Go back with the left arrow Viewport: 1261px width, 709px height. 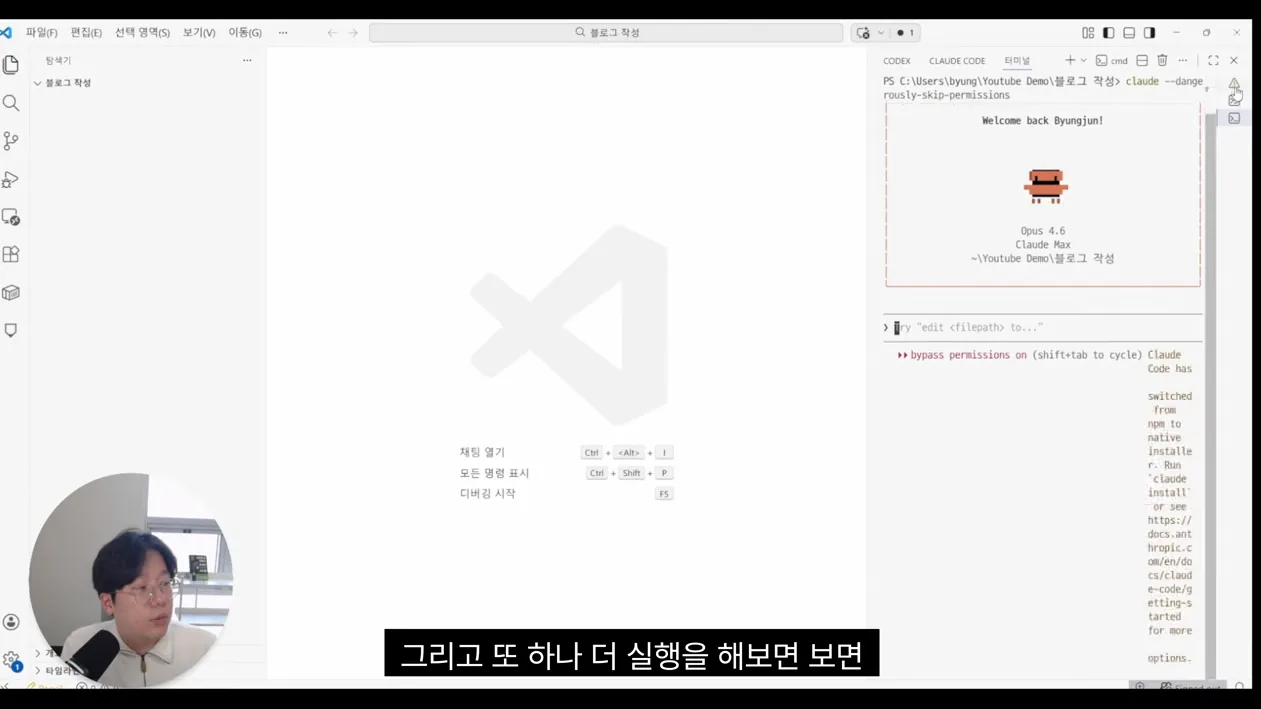(x=333, y=33)
